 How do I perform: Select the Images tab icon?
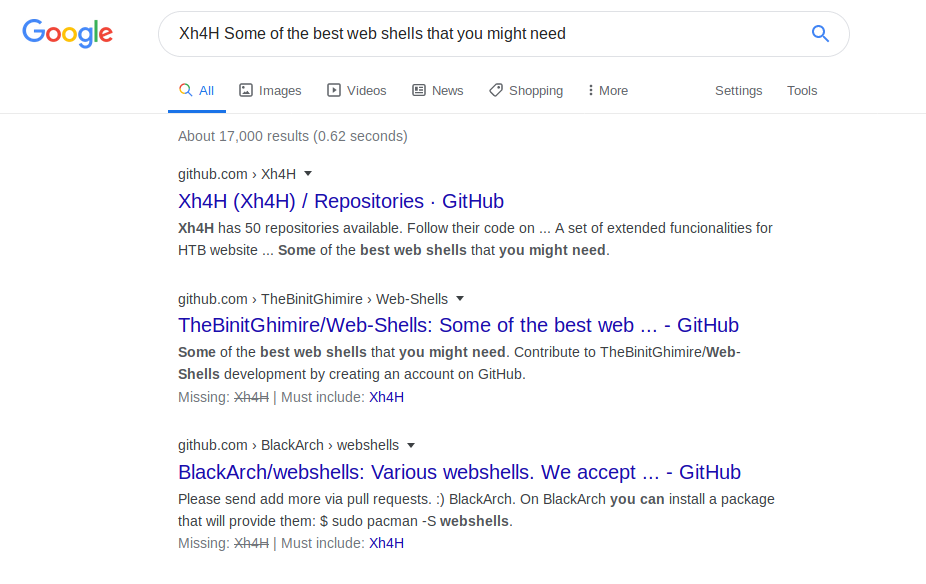[x=246, y=90]
